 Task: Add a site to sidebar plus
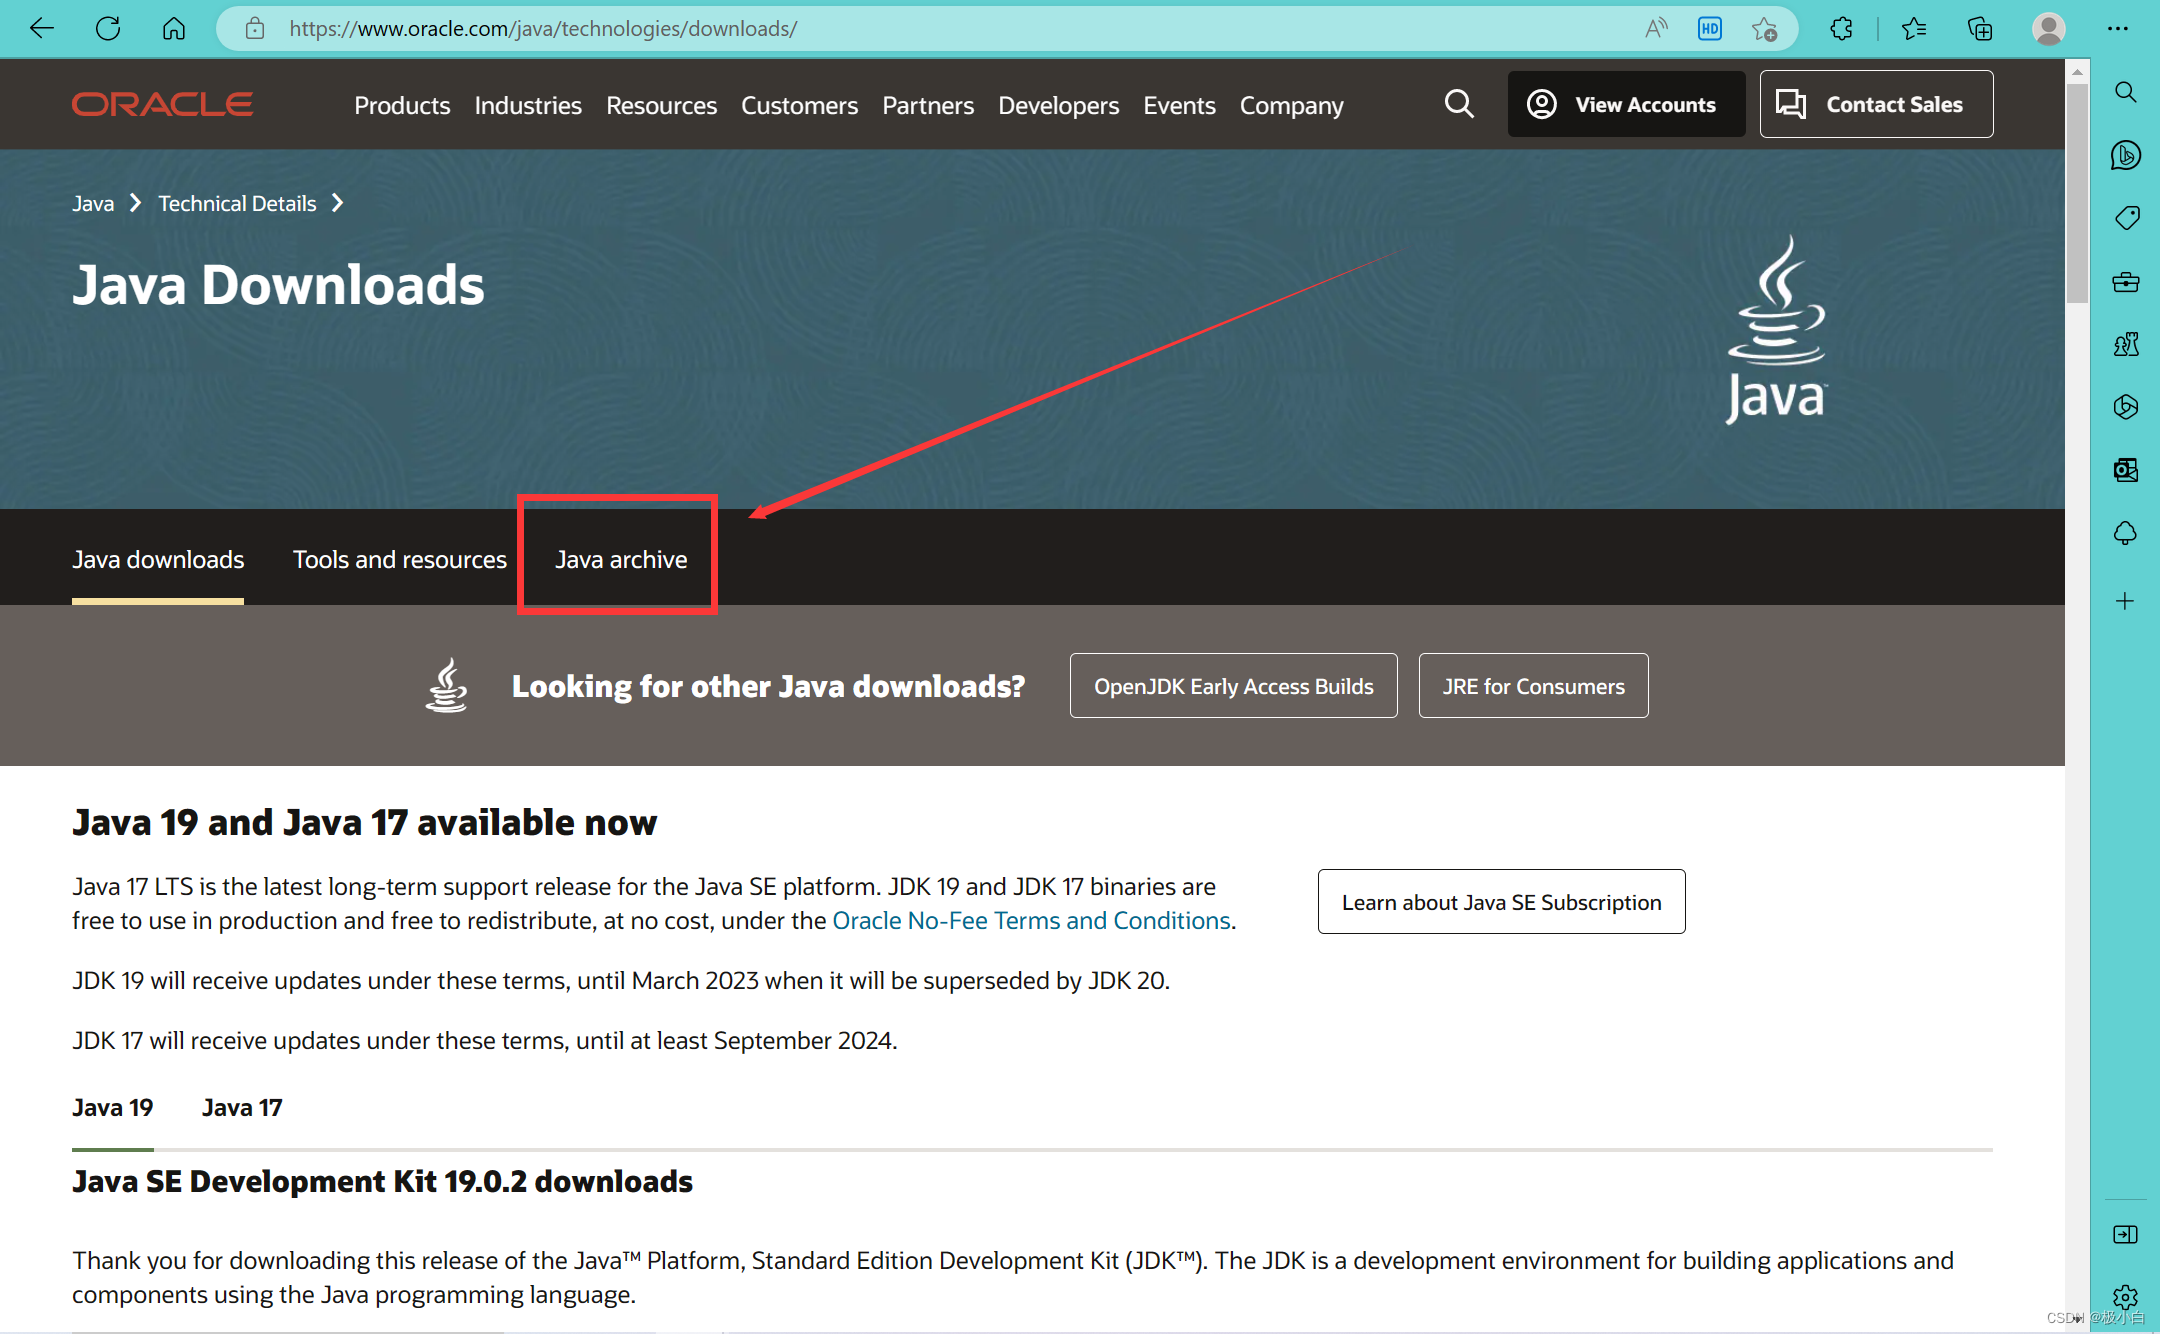coord(2126,601)
